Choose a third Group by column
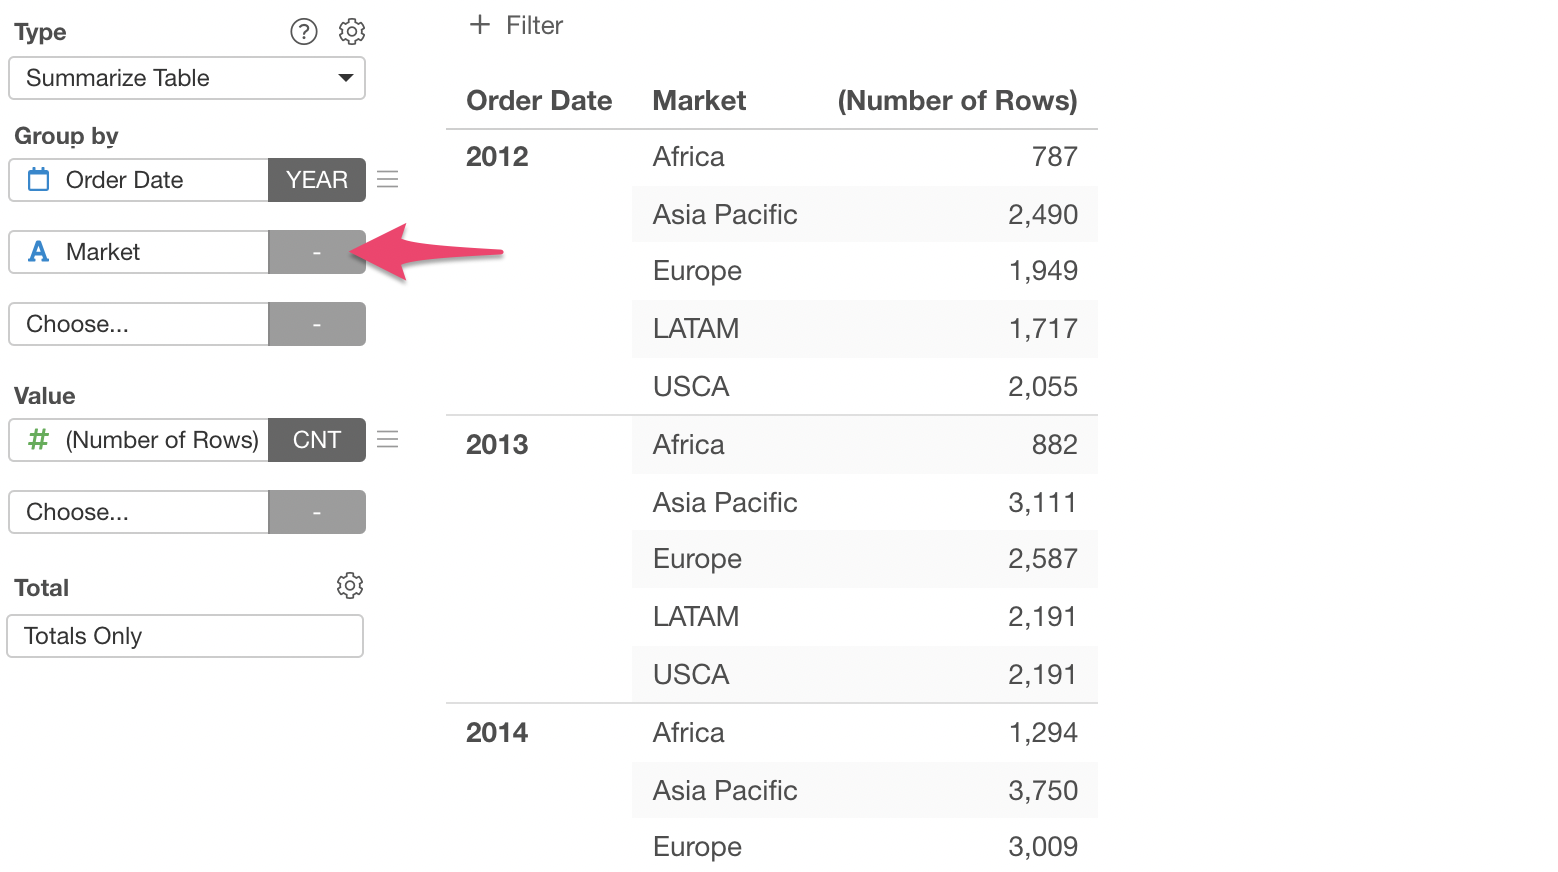 138,324
